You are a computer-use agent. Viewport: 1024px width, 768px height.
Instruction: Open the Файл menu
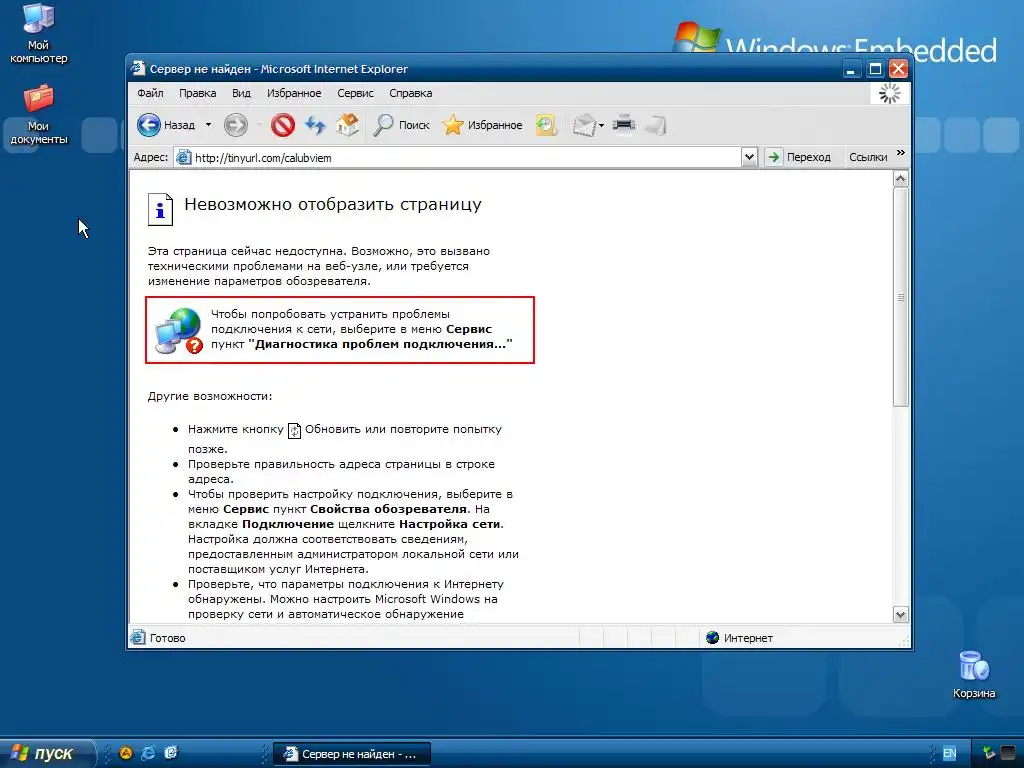(x=150, y=93)
